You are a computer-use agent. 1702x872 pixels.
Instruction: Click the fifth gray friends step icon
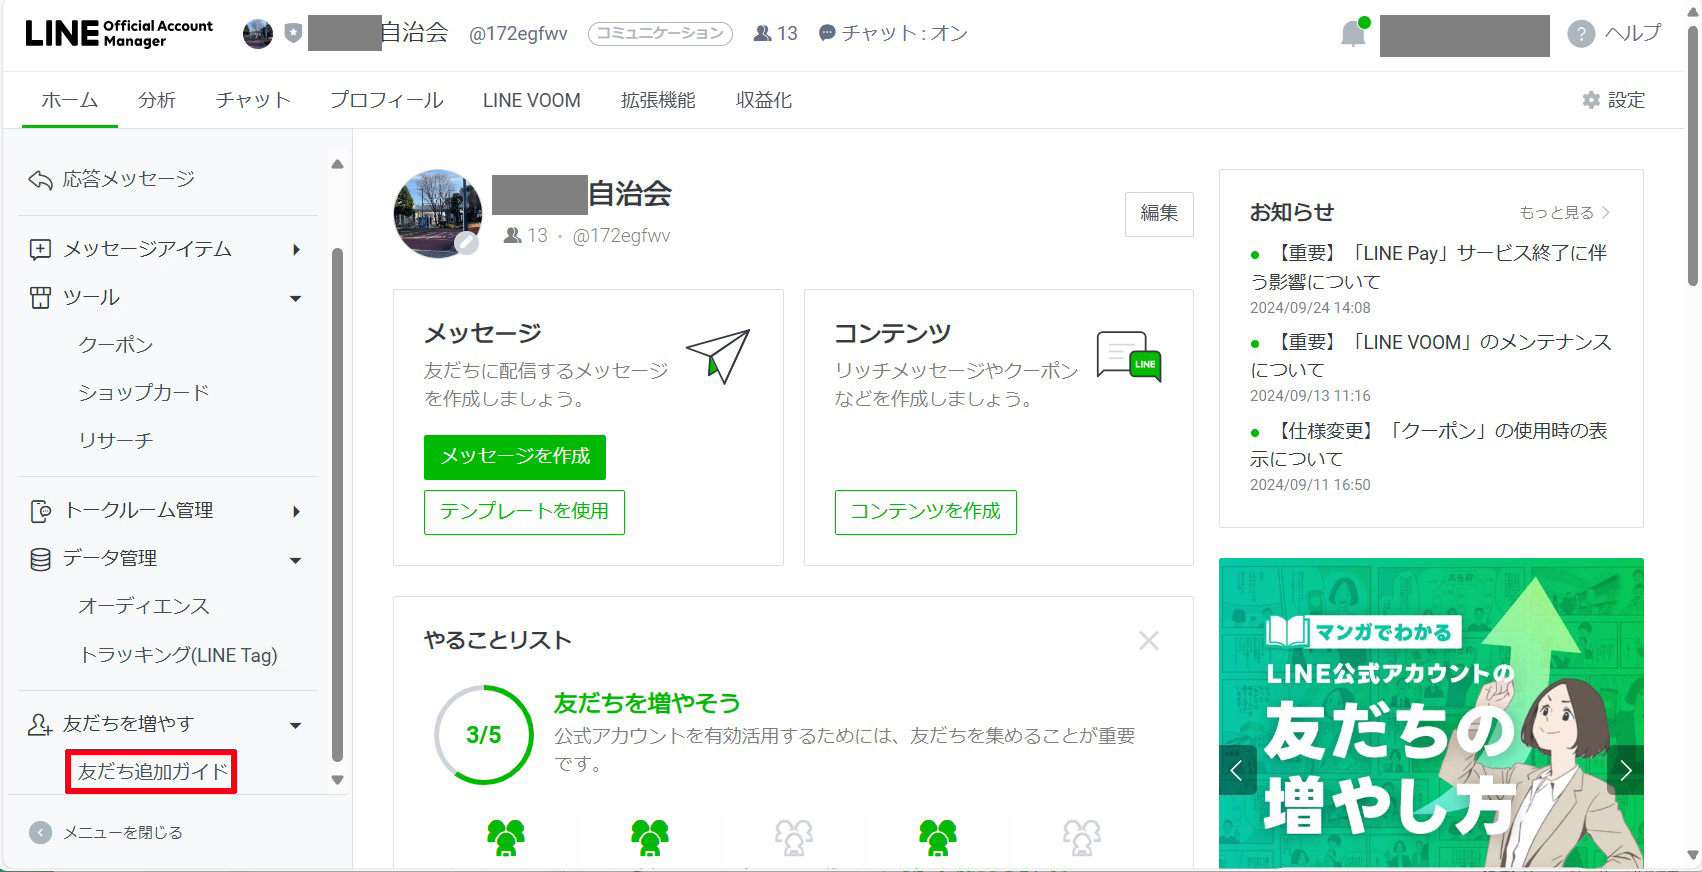[x=1082, y=837]
